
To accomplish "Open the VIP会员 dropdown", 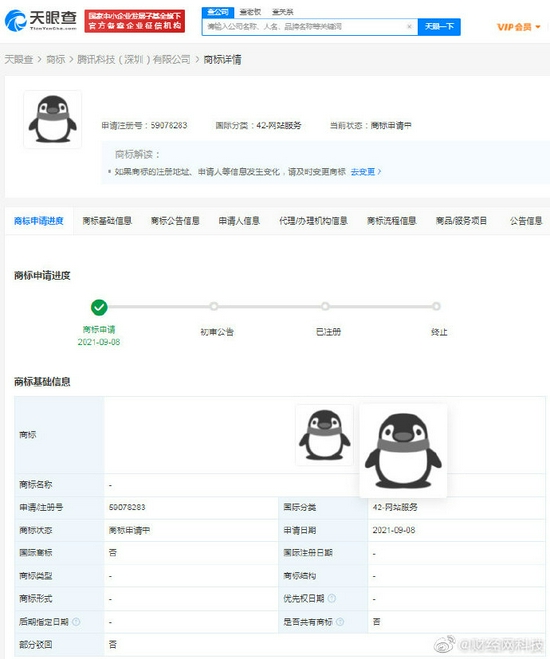I will coord(518,27).
